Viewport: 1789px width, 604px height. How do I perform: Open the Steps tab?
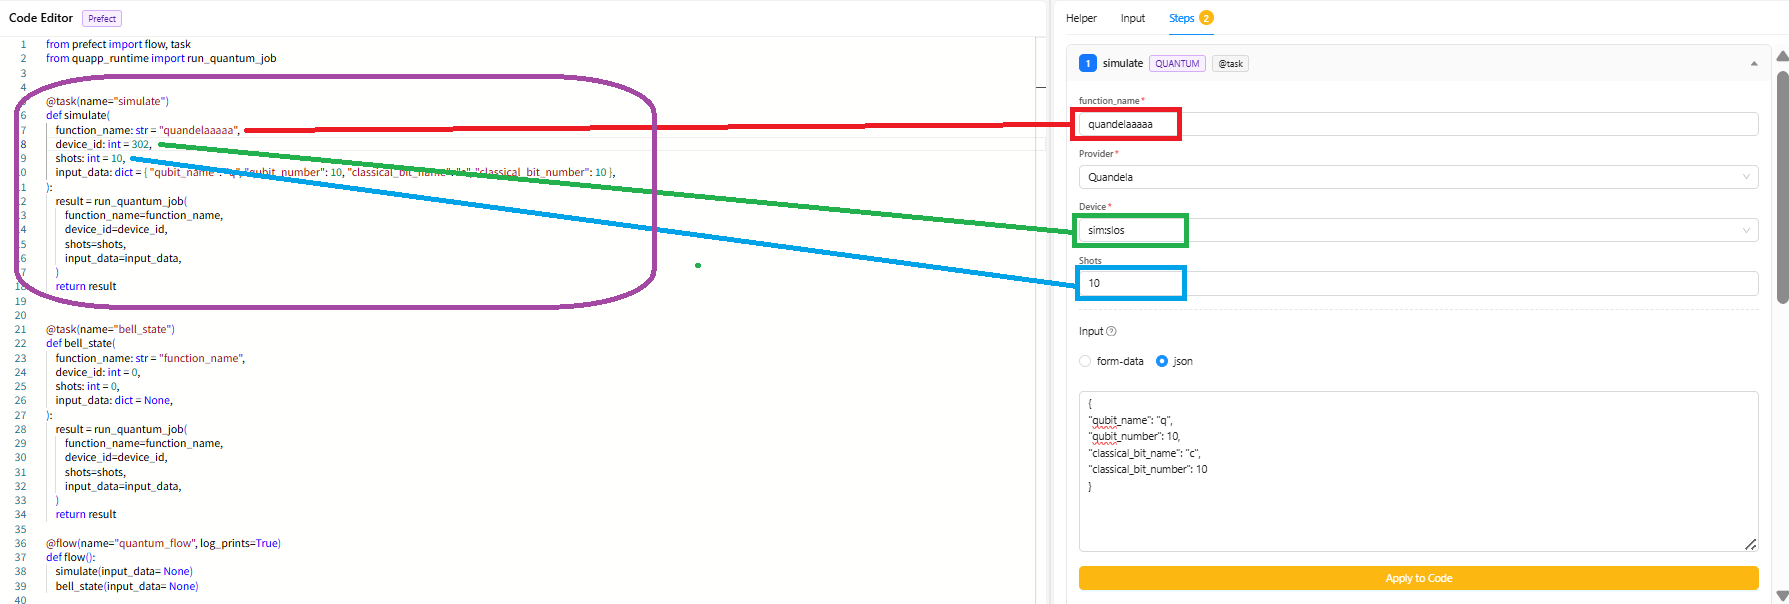pos(1181,18)
